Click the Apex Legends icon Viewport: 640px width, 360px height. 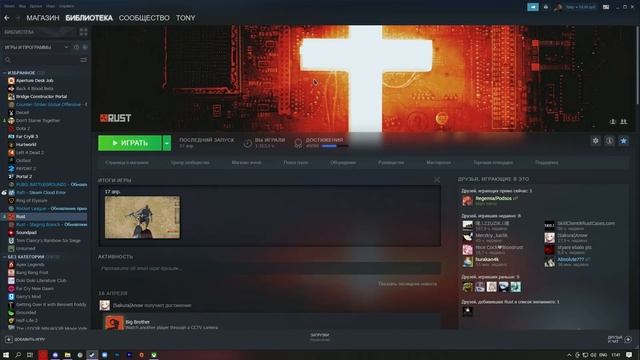coord(11,264)
